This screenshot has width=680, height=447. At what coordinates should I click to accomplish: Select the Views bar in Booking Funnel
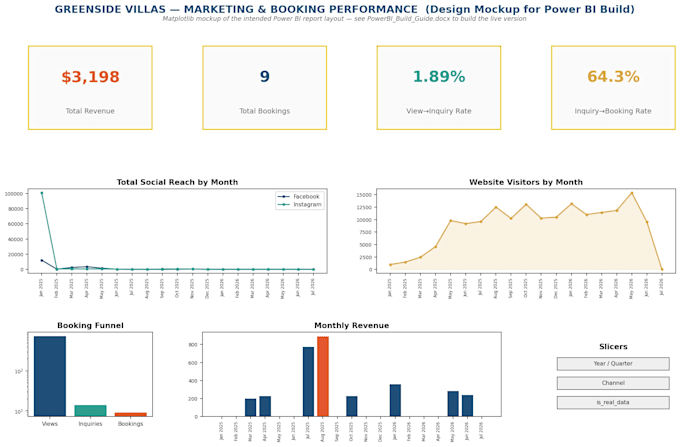click(50, 376)
